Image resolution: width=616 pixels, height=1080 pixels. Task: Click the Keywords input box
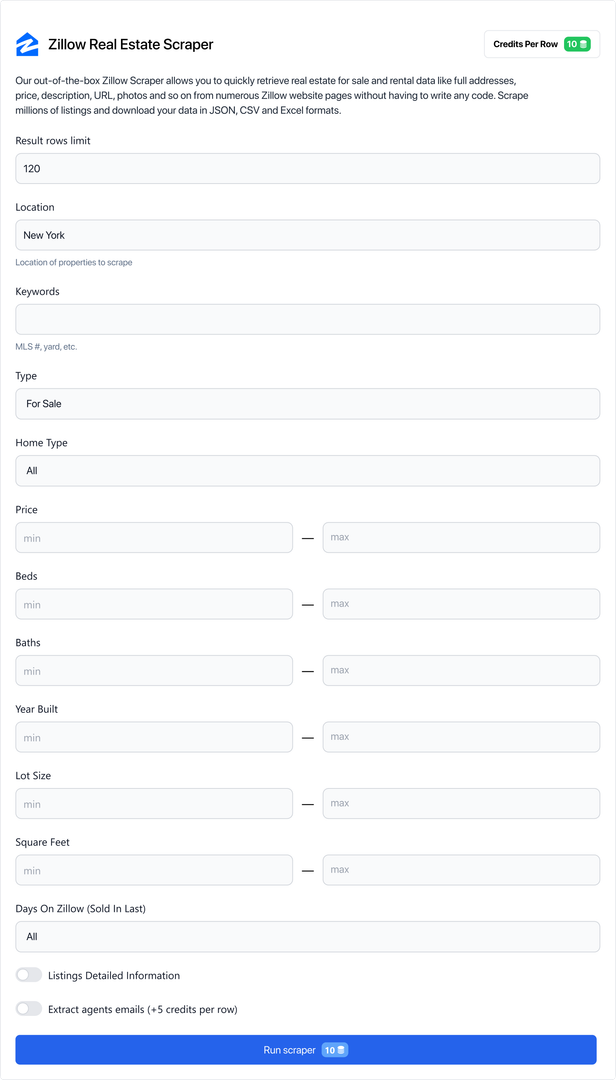point(307,318)
